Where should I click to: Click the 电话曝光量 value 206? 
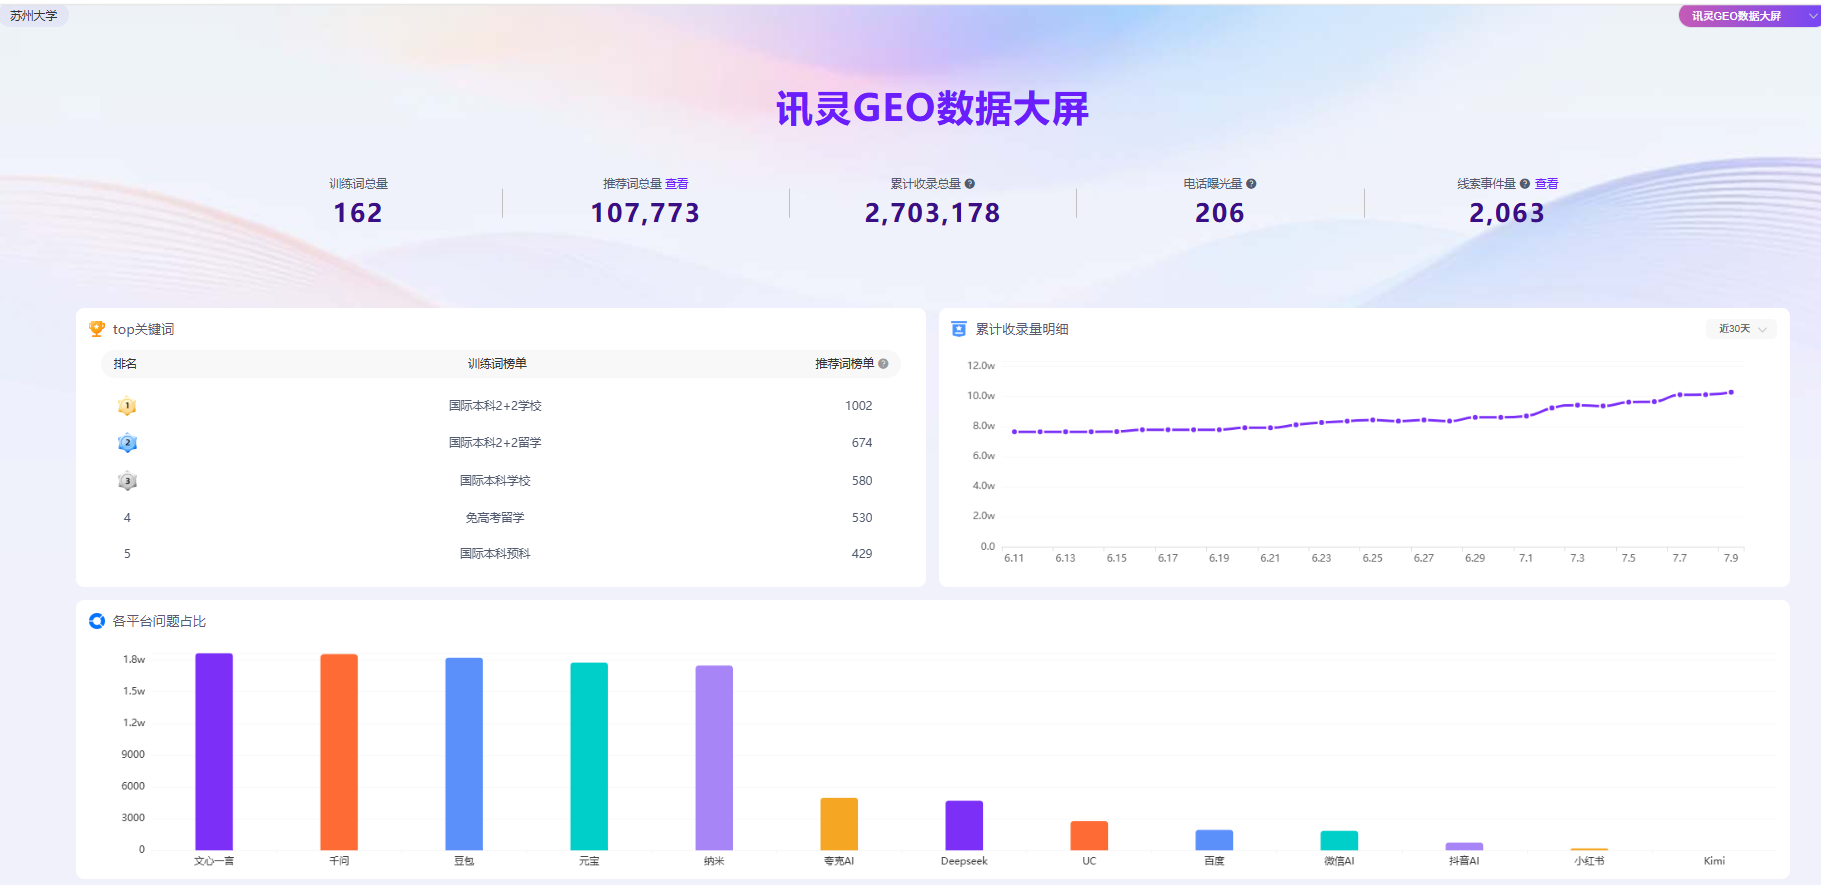(x=1220, y=213)
